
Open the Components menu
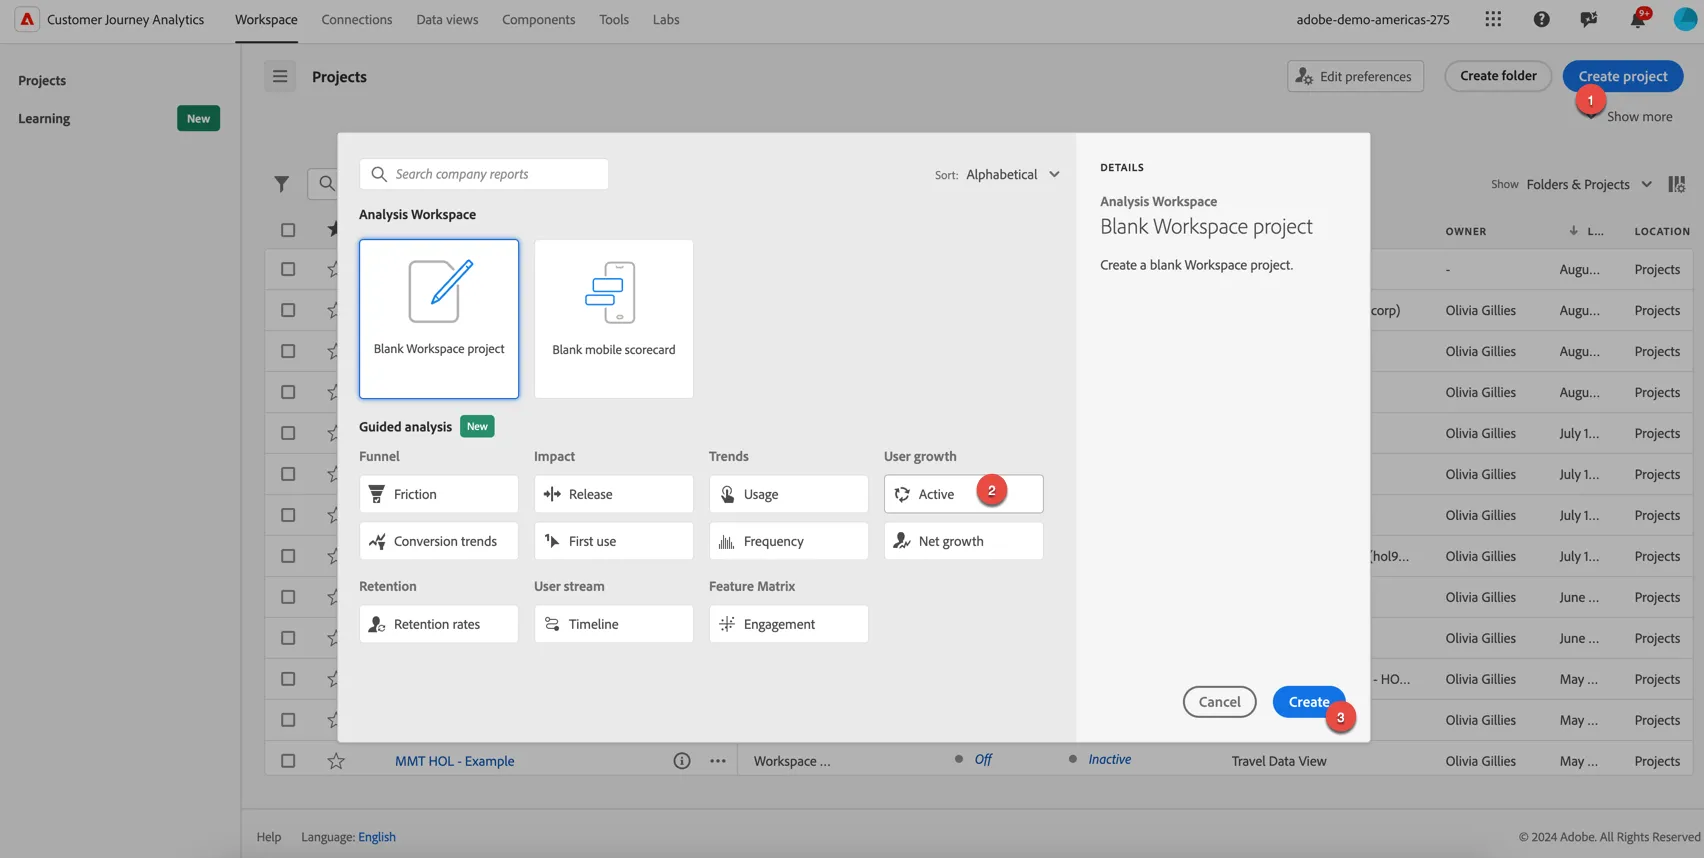[x=539, y=19]
